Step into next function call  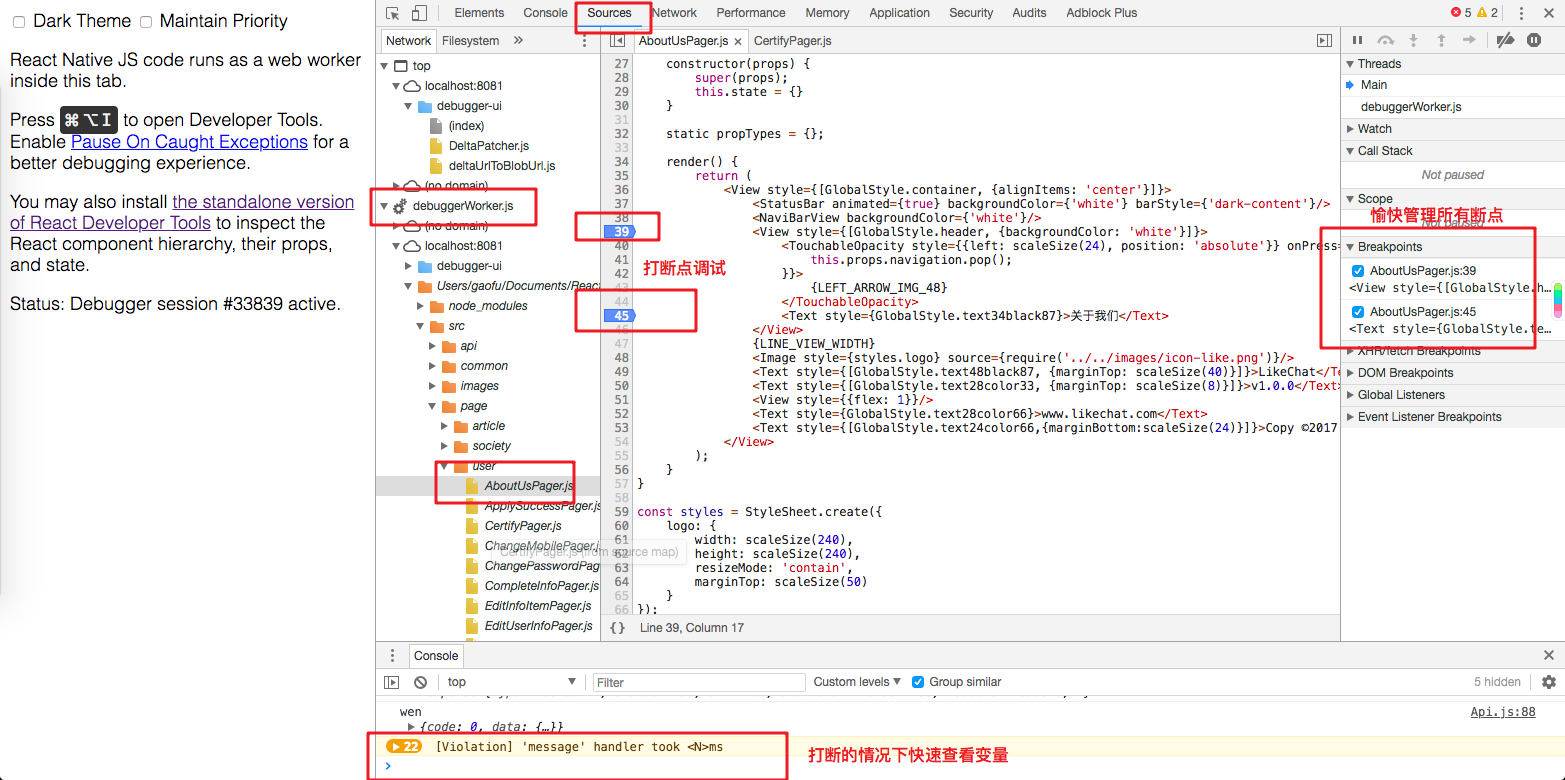[x=1413, y=40]
